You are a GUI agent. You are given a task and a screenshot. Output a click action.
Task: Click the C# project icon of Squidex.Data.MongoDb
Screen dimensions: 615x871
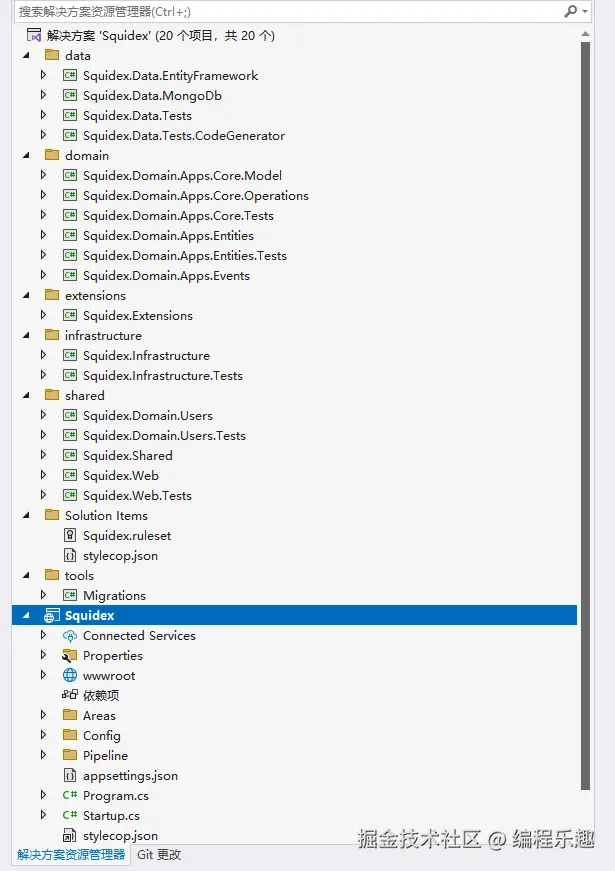pos(69,96)
